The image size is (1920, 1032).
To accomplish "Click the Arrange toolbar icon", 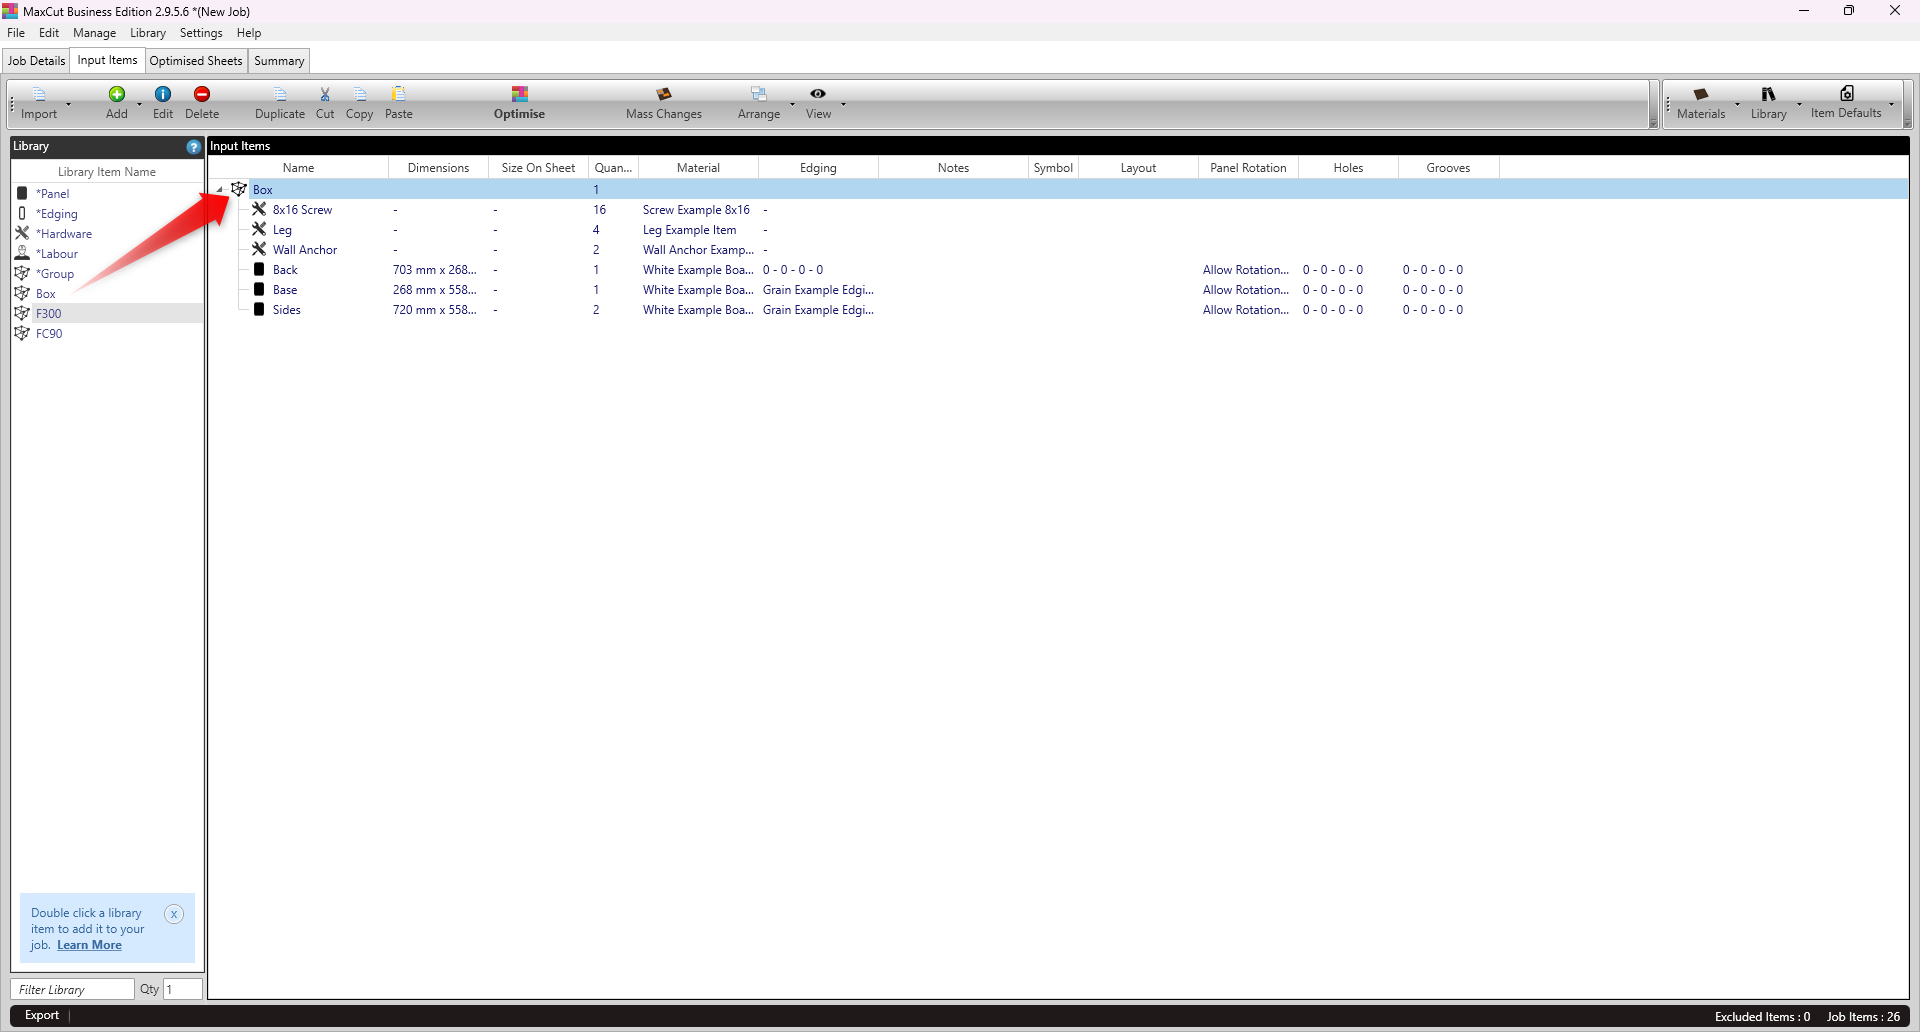I will (759, 94).
